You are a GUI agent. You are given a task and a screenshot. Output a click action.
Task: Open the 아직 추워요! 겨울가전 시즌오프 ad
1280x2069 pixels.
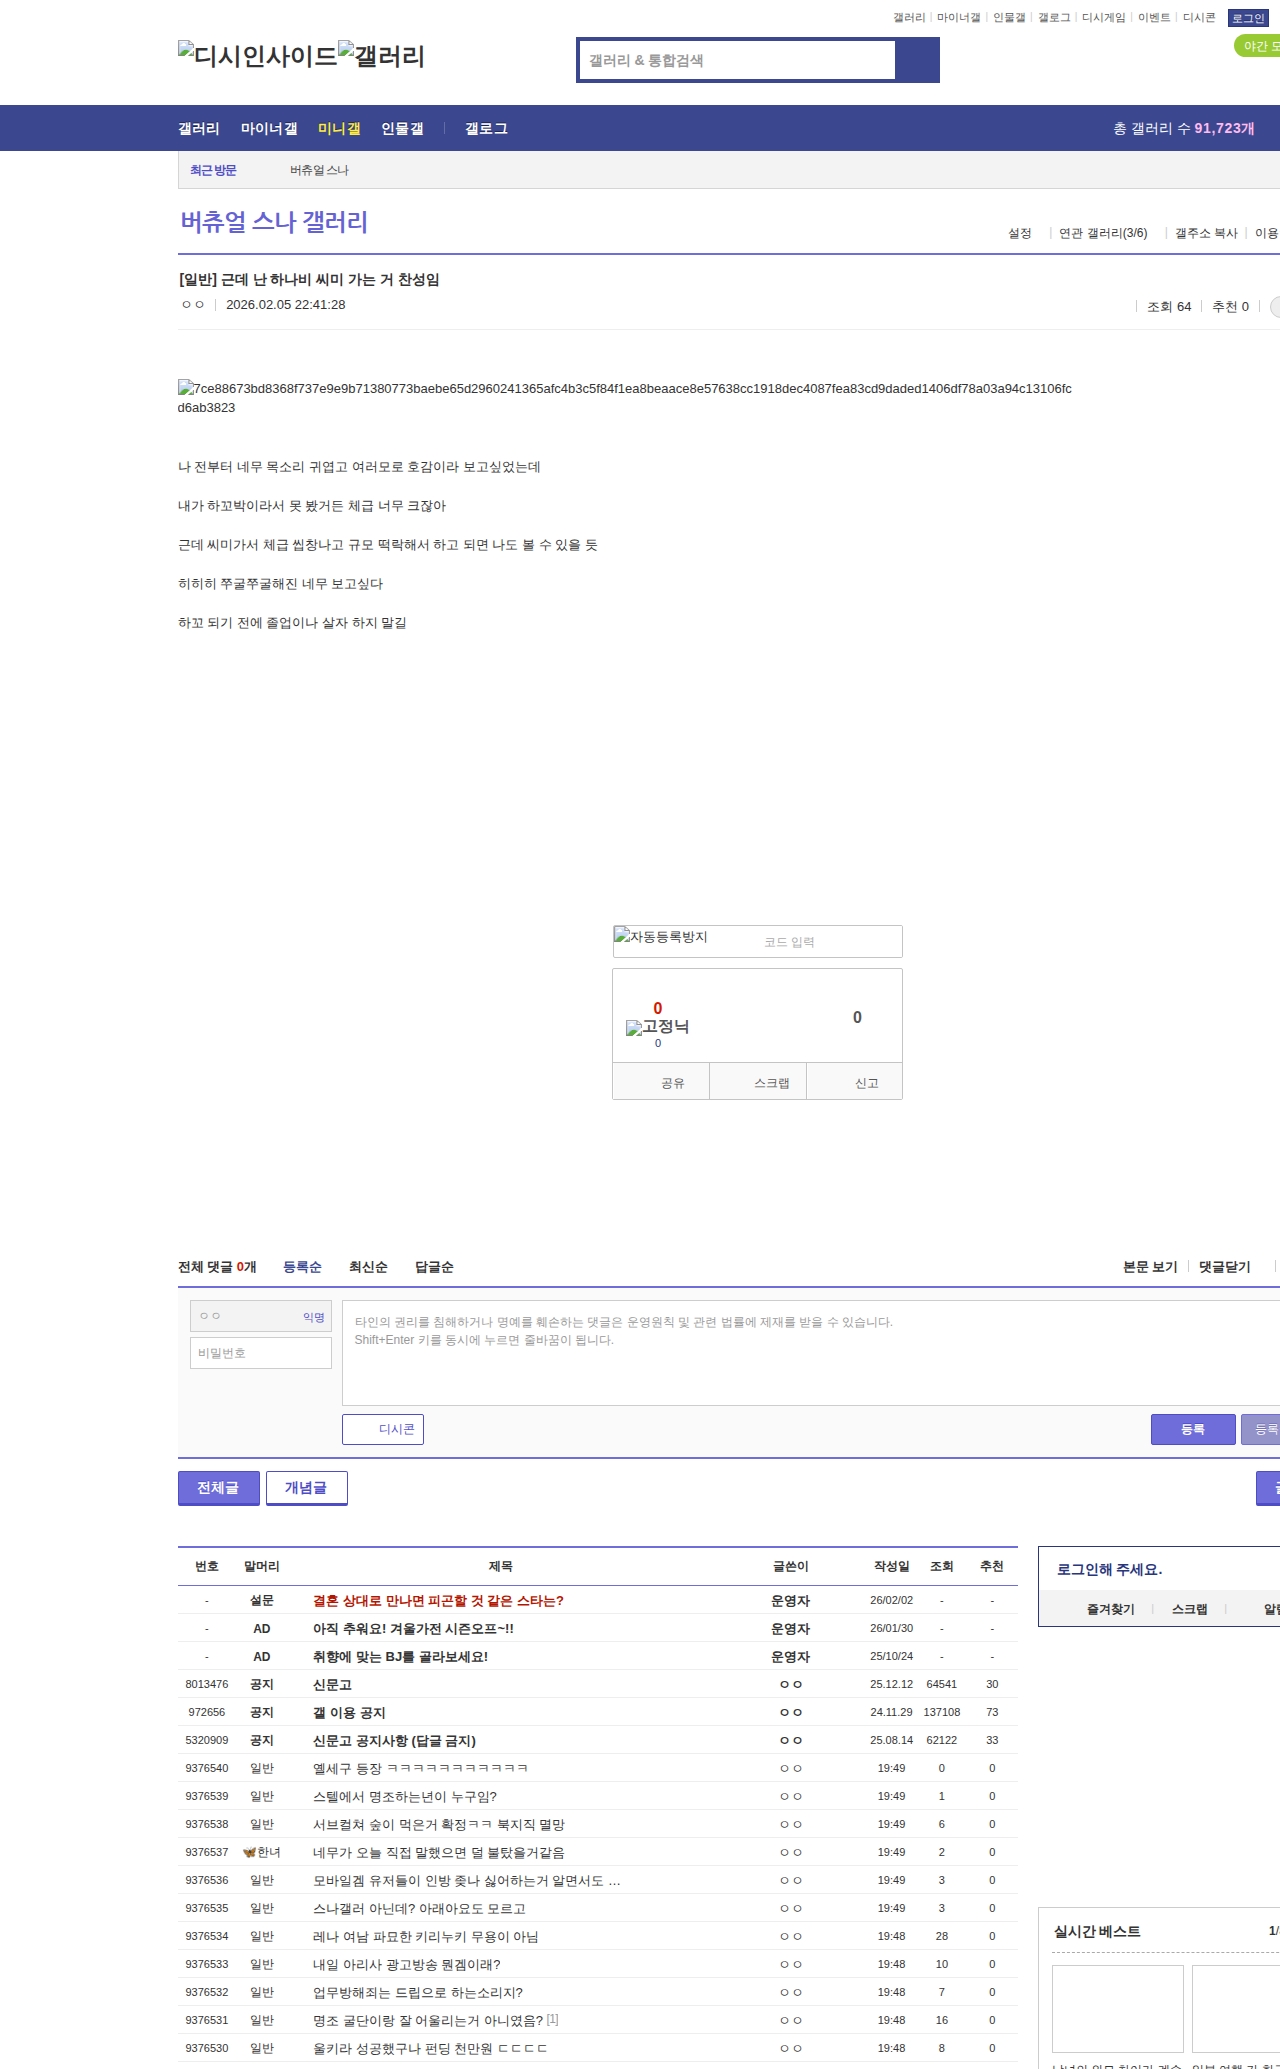(x=413, y=1628)
